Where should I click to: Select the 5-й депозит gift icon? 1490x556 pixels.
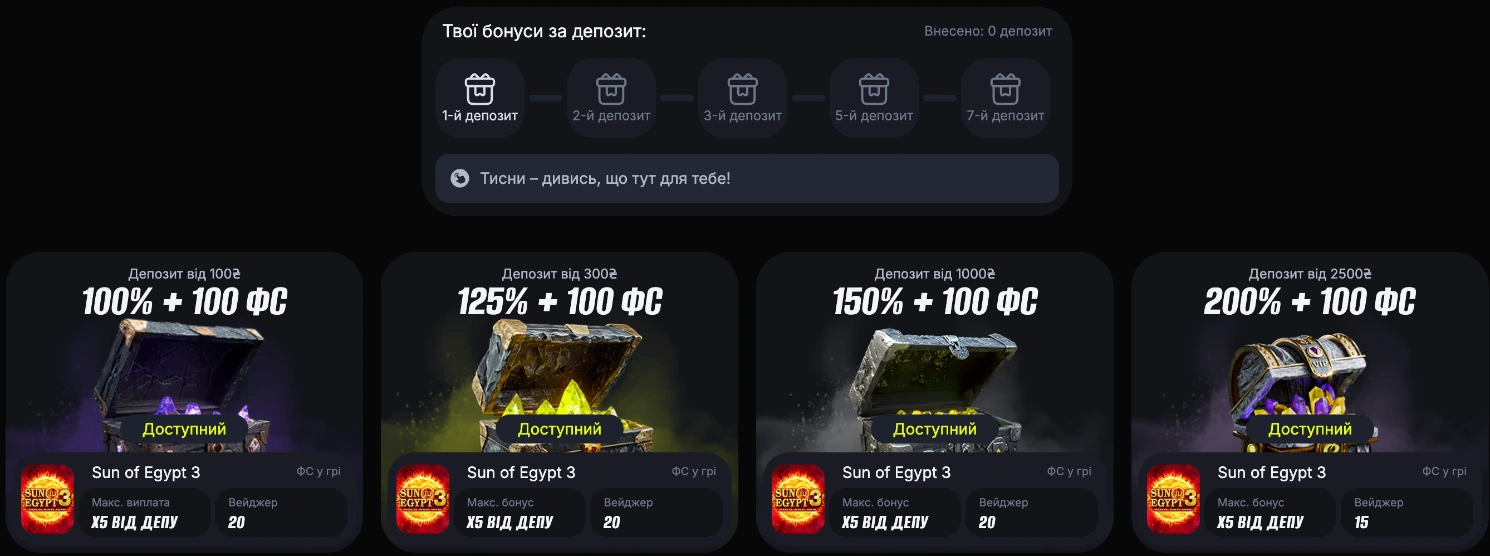click(874, 89)
